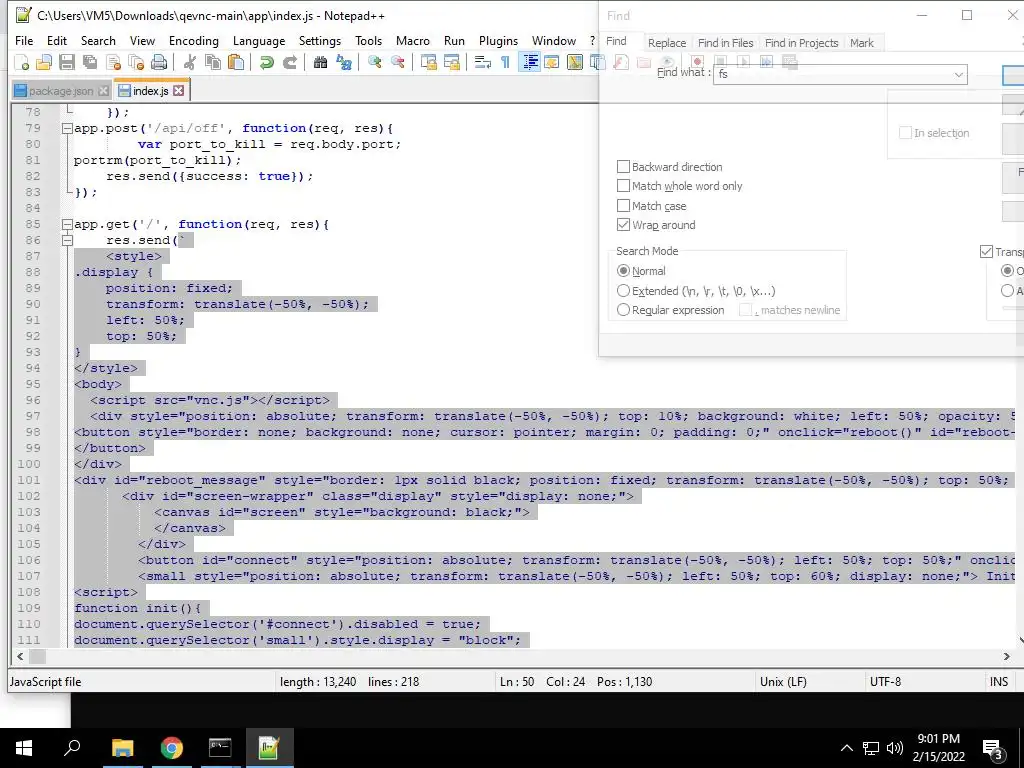Open Google Chrome from the taskbar
1024x768 pixels.
[x=172, y=748]
